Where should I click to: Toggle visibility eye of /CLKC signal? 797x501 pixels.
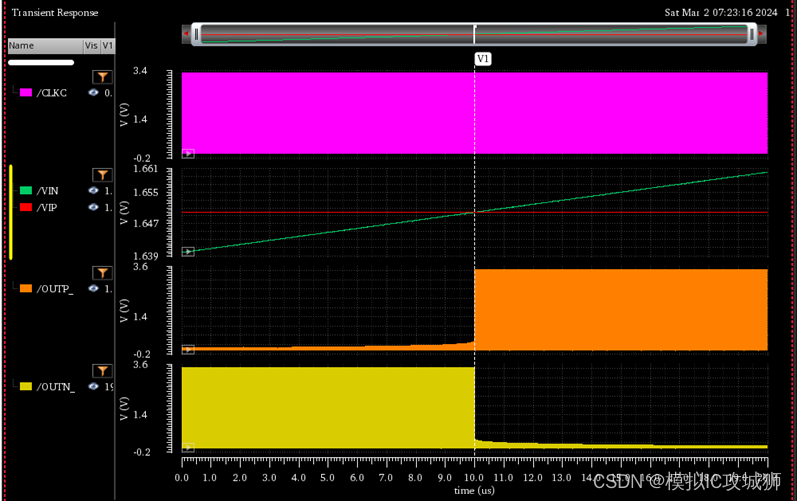[x=93, y=92]
